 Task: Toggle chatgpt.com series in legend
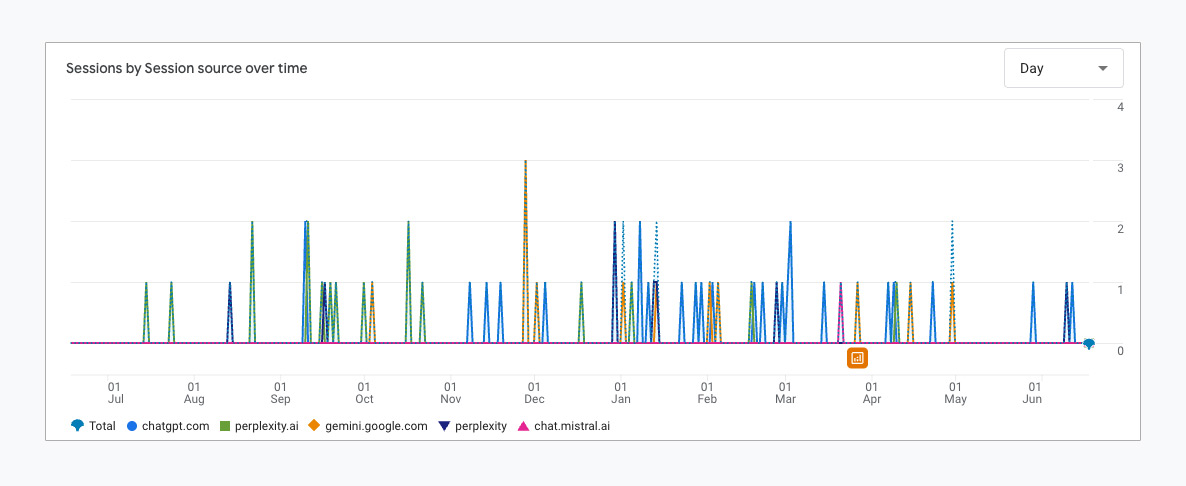coord(175,426)
